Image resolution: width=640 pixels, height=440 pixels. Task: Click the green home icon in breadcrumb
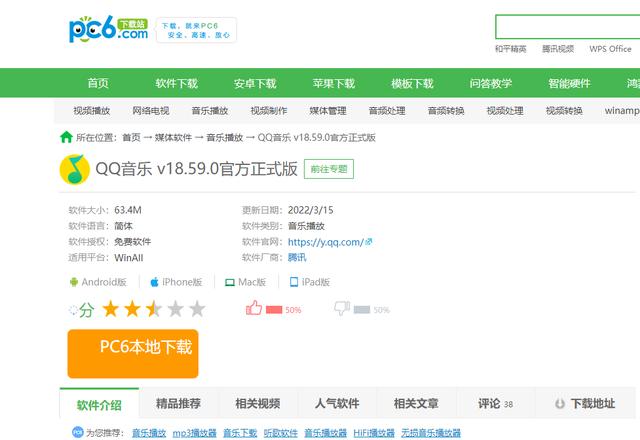tap(66, 137)
